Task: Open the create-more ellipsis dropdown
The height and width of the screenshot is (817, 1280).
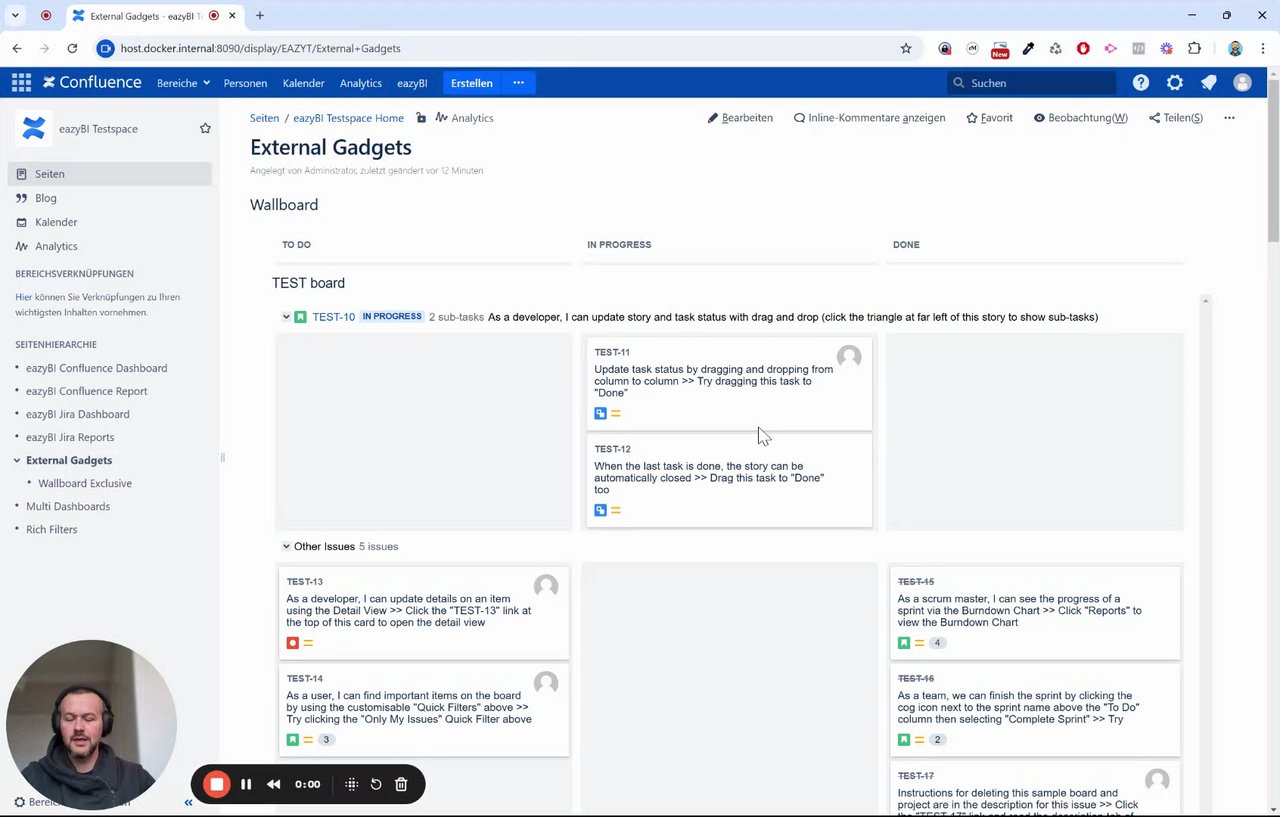Action: 518,83
